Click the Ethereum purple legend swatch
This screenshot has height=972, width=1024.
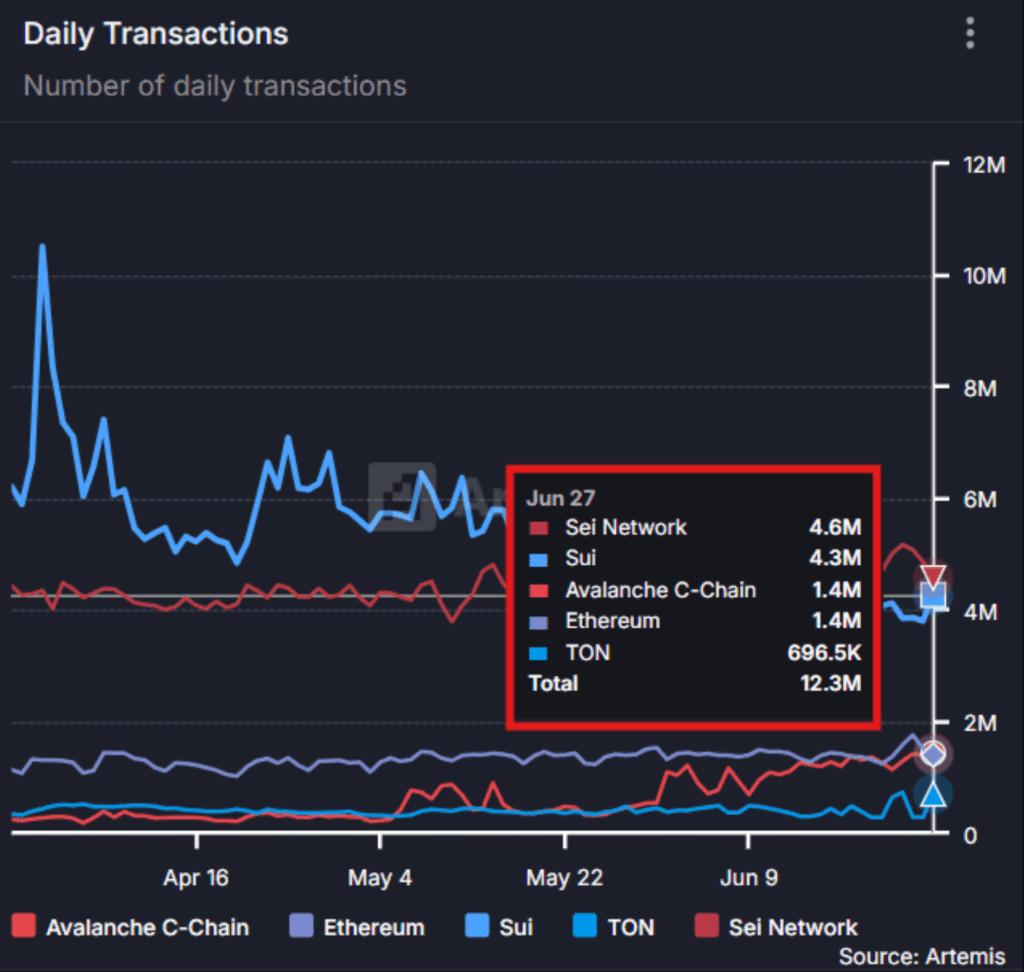(301, 926)
